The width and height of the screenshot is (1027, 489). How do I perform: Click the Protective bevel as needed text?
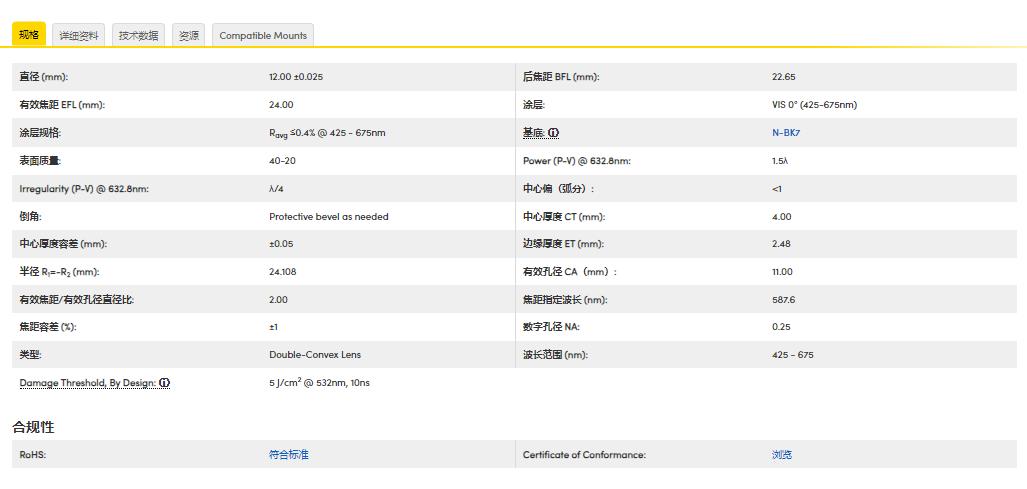click(x=329, y=216)
